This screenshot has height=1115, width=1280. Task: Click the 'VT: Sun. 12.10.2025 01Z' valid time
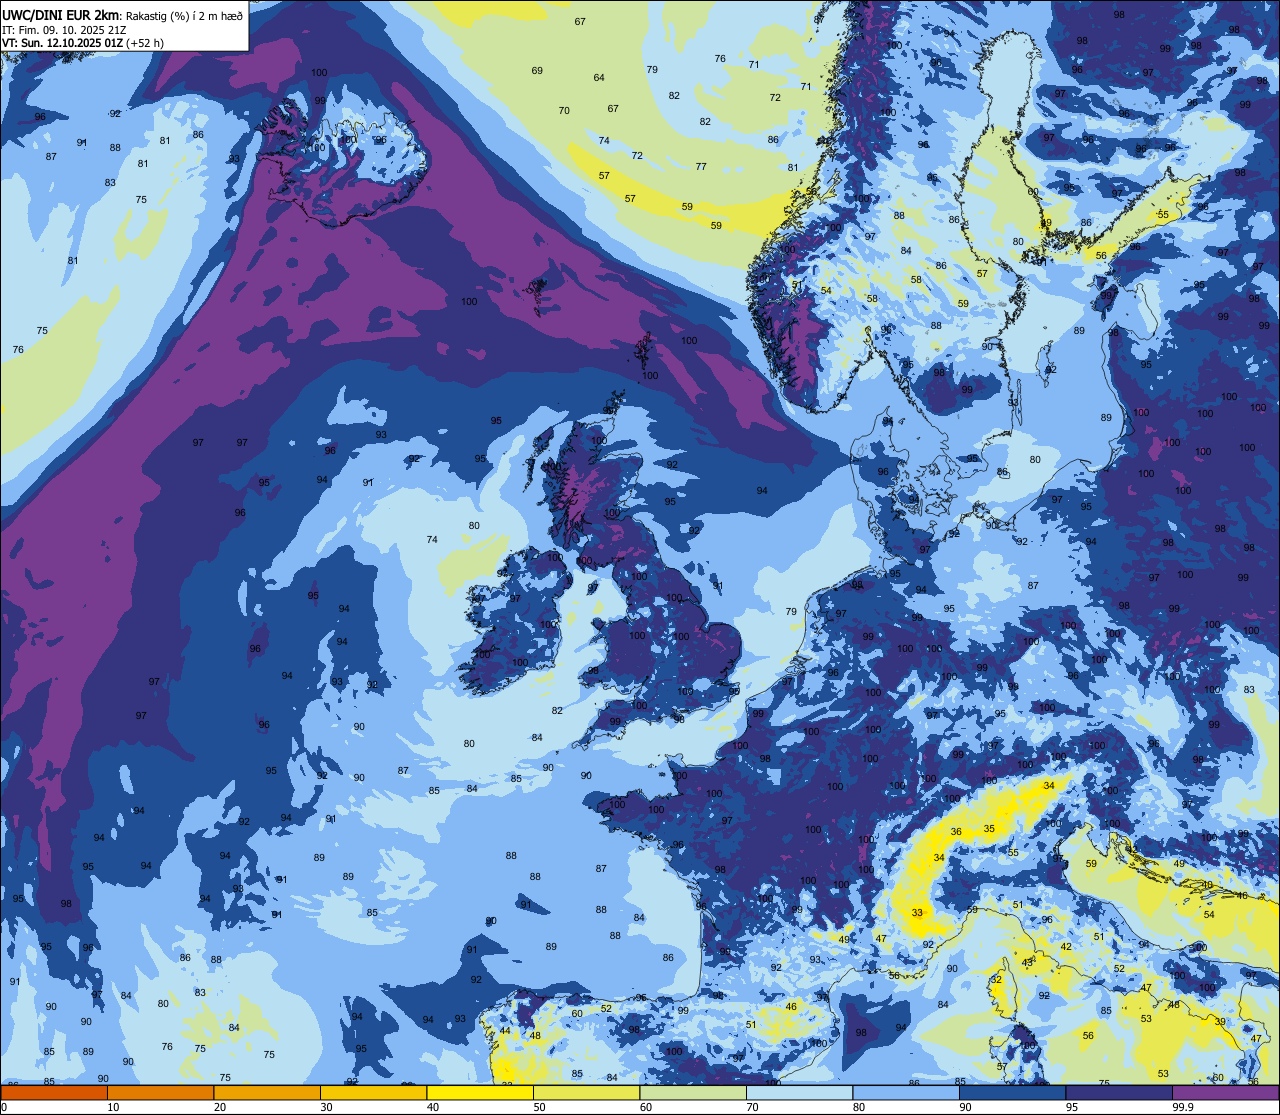point(62,43)
